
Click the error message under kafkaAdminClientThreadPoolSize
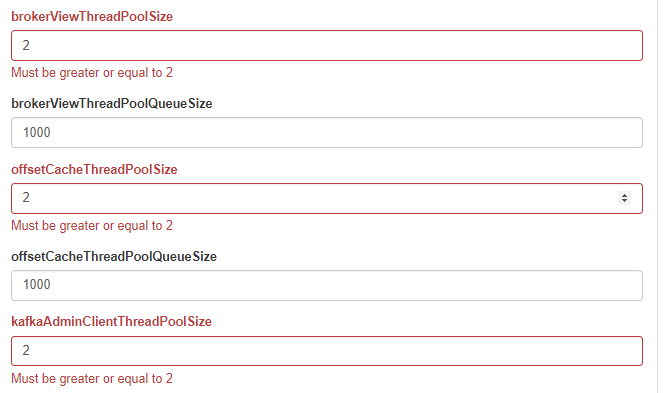(92, 378)
